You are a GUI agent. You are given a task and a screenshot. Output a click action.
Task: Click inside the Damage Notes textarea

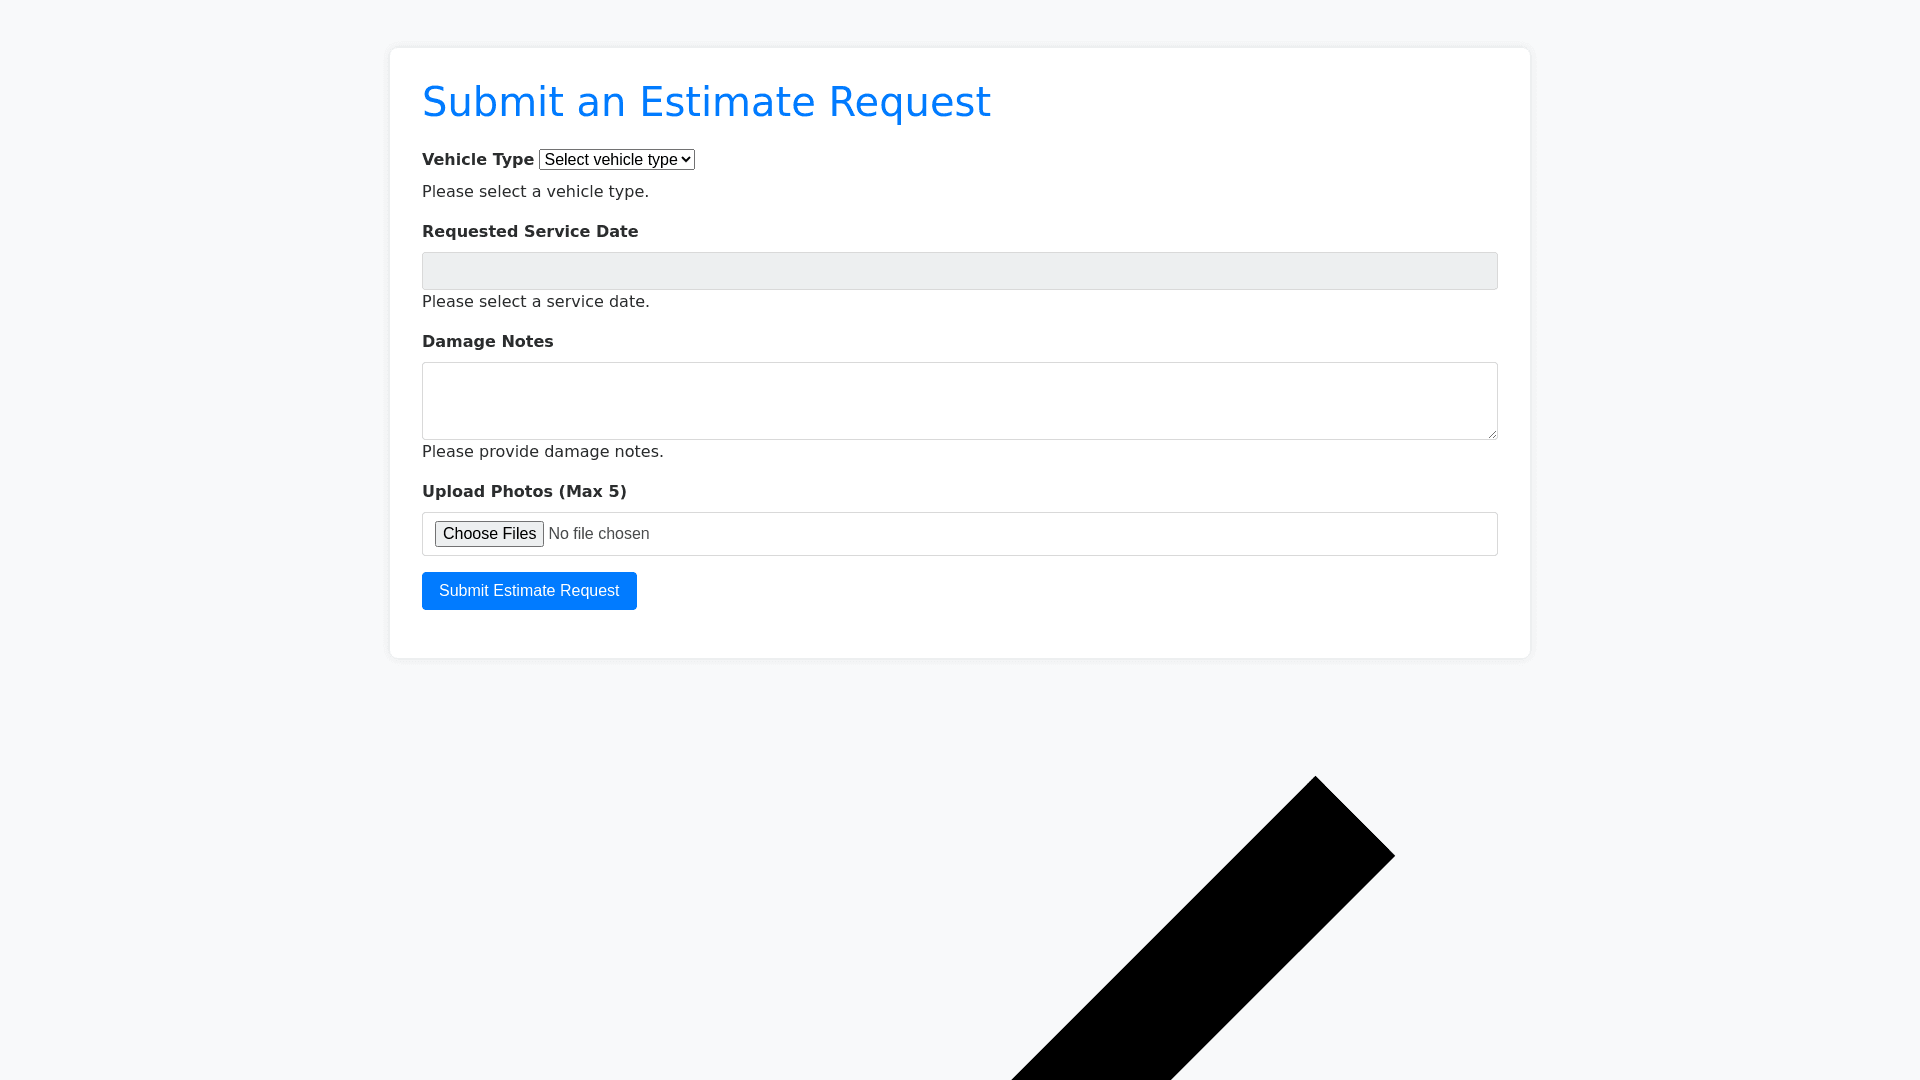[959, 400]
